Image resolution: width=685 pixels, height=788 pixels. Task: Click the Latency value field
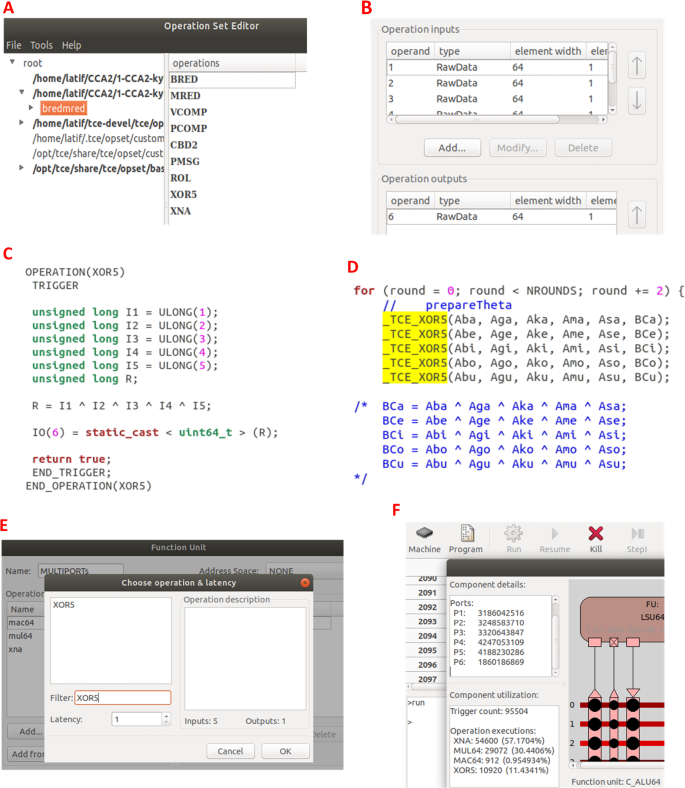(x=137, y=719)
